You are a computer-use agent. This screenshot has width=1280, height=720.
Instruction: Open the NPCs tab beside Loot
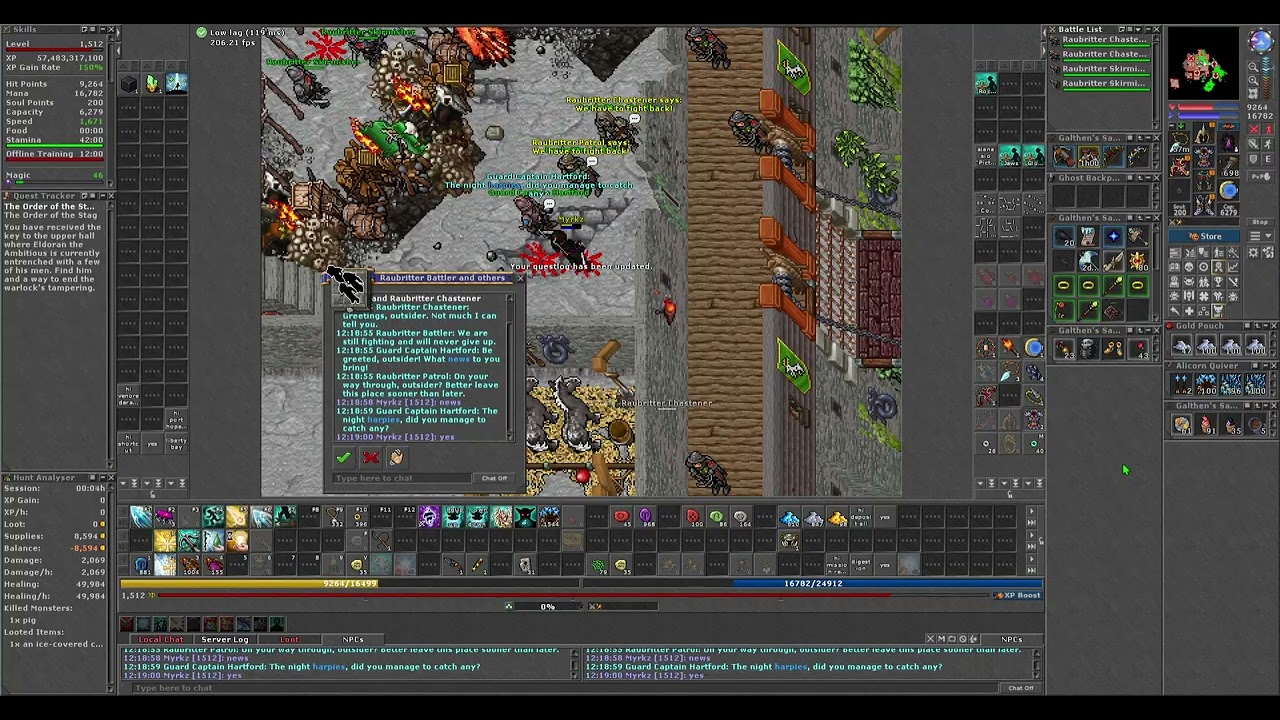(353, 639)
